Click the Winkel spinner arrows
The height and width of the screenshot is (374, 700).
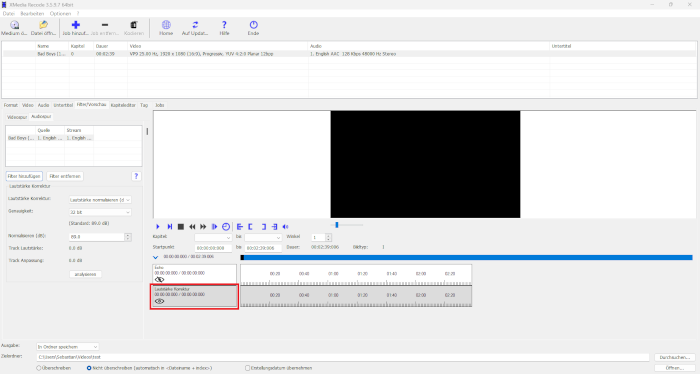tap(329, 237)
